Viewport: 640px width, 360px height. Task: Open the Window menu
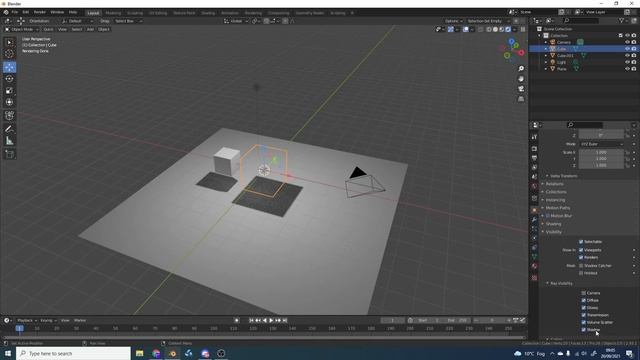click(x=57, y=12)
